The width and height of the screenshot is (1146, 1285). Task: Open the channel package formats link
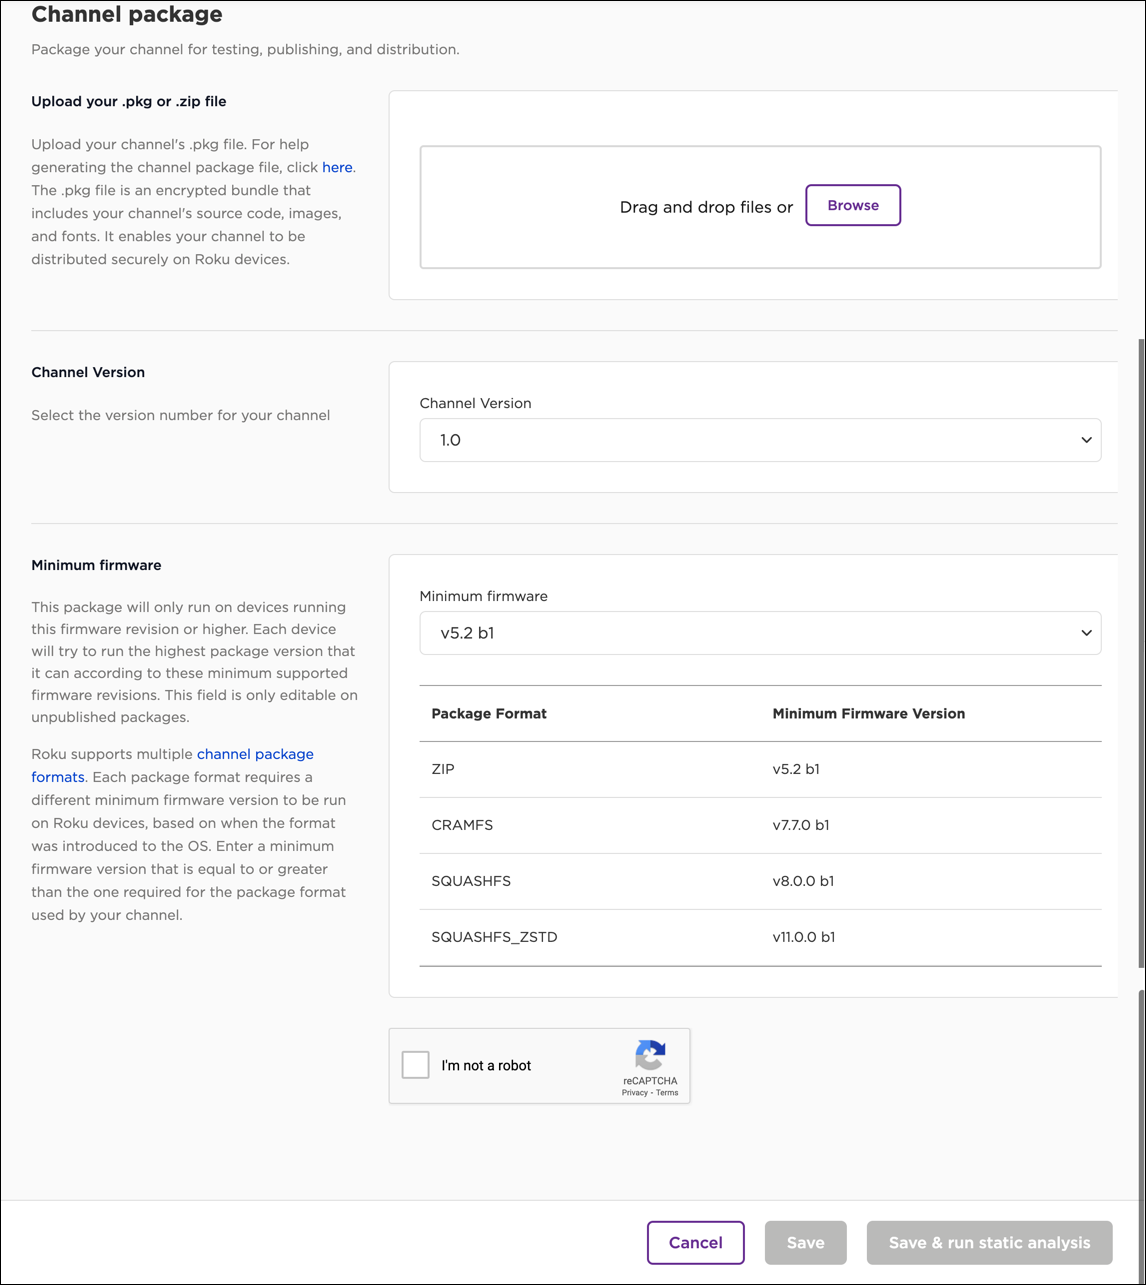pos(255,754)
